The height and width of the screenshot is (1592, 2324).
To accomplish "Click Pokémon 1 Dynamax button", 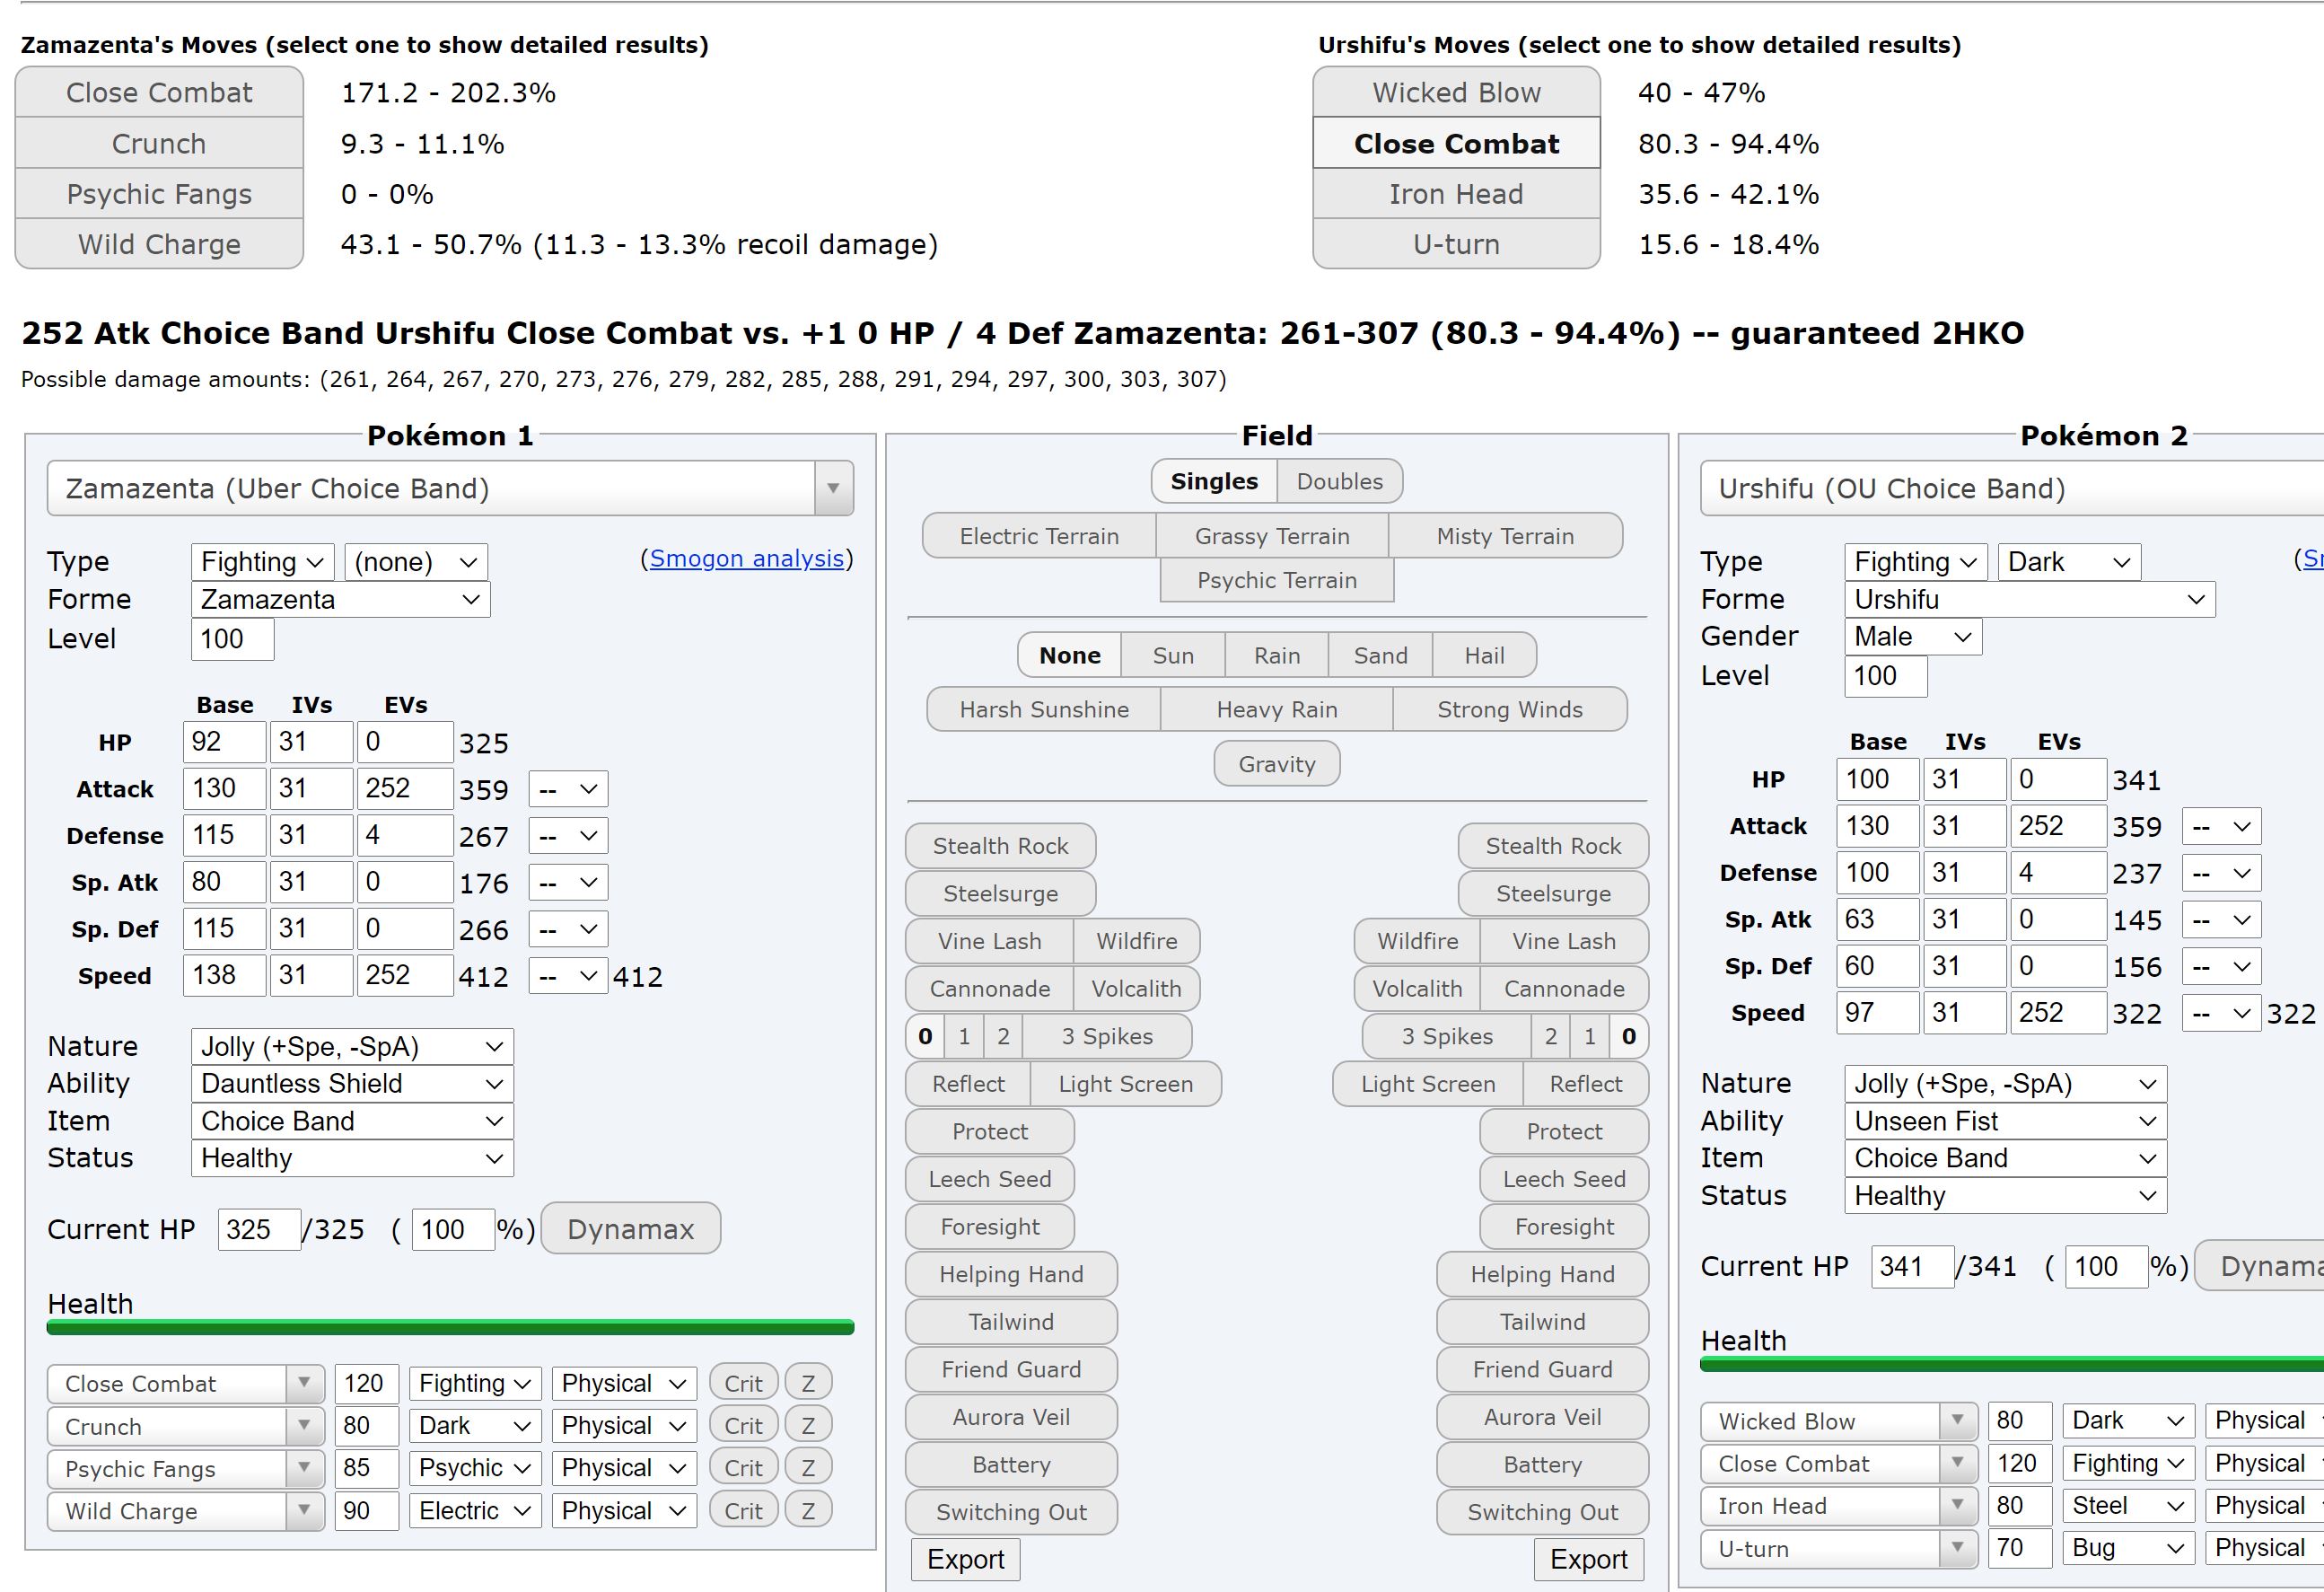I will tap(631, 1228).
